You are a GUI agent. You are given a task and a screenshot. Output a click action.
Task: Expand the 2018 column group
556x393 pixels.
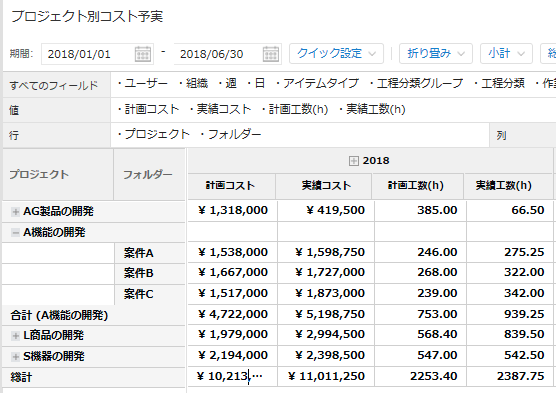354,161
